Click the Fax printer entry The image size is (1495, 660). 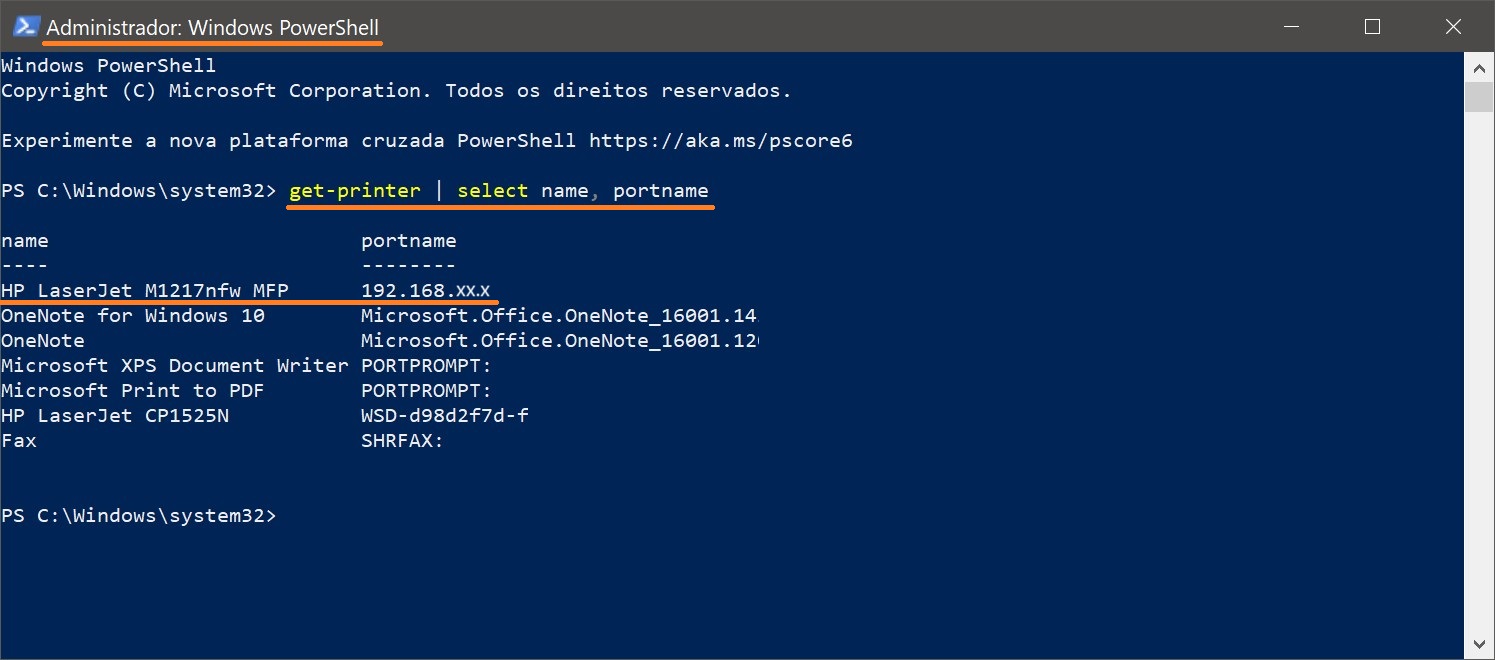click(x=19, y=441)
